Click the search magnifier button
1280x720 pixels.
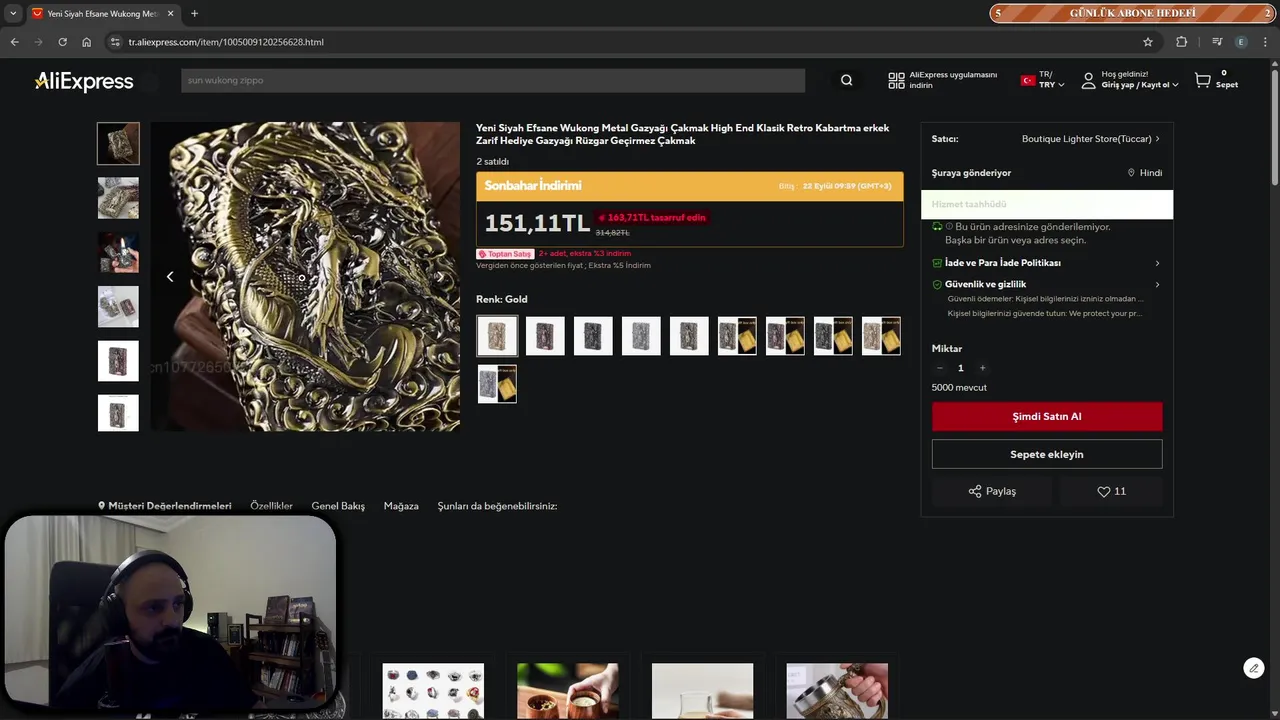(846, 80)
